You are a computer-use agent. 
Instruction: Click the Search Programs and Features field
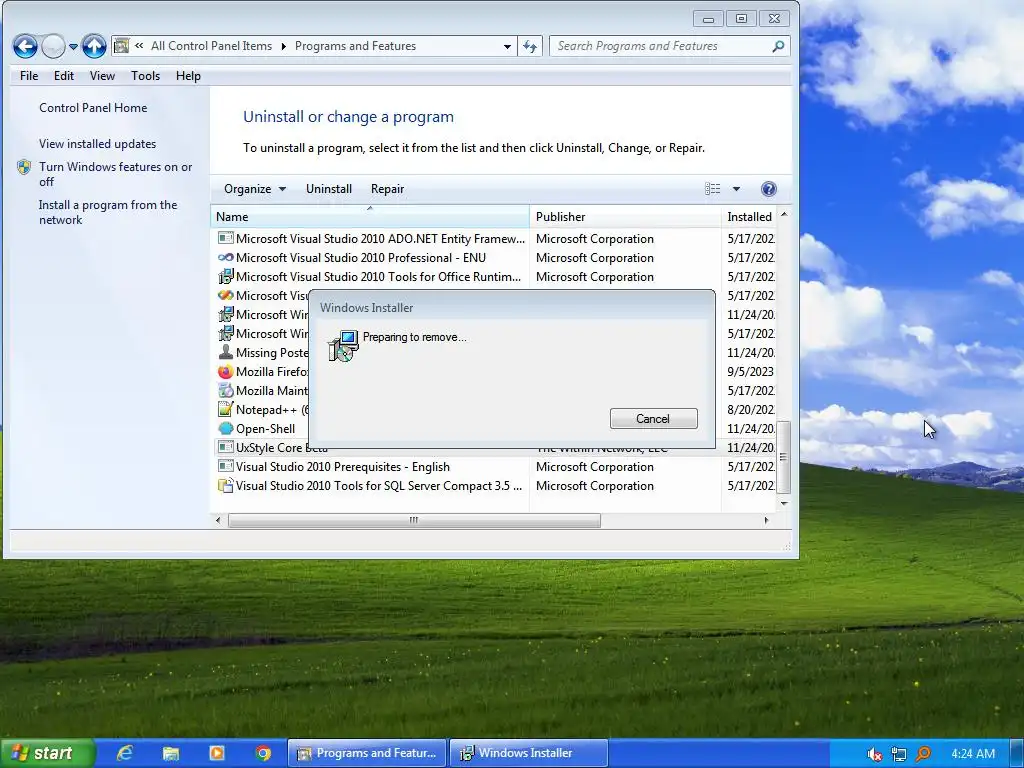click(x=669, y=46)
